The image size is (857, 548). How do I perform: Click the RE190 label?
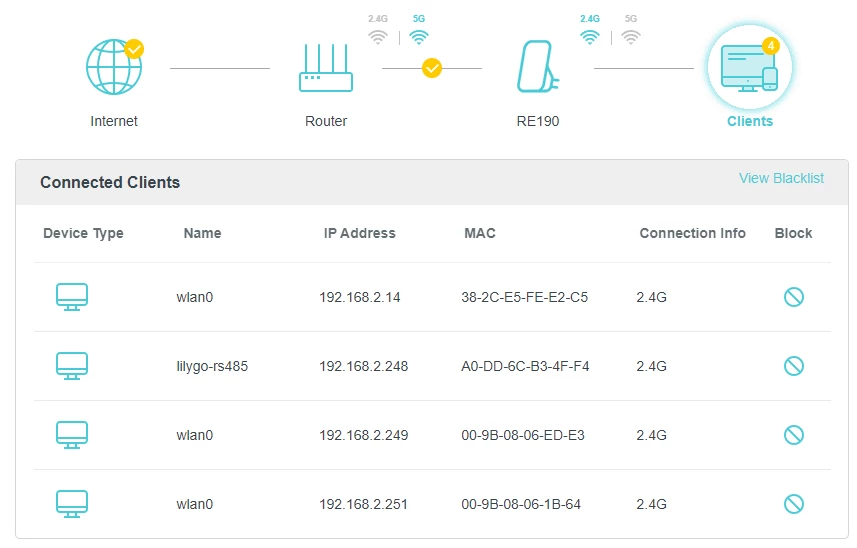point(537,121)
